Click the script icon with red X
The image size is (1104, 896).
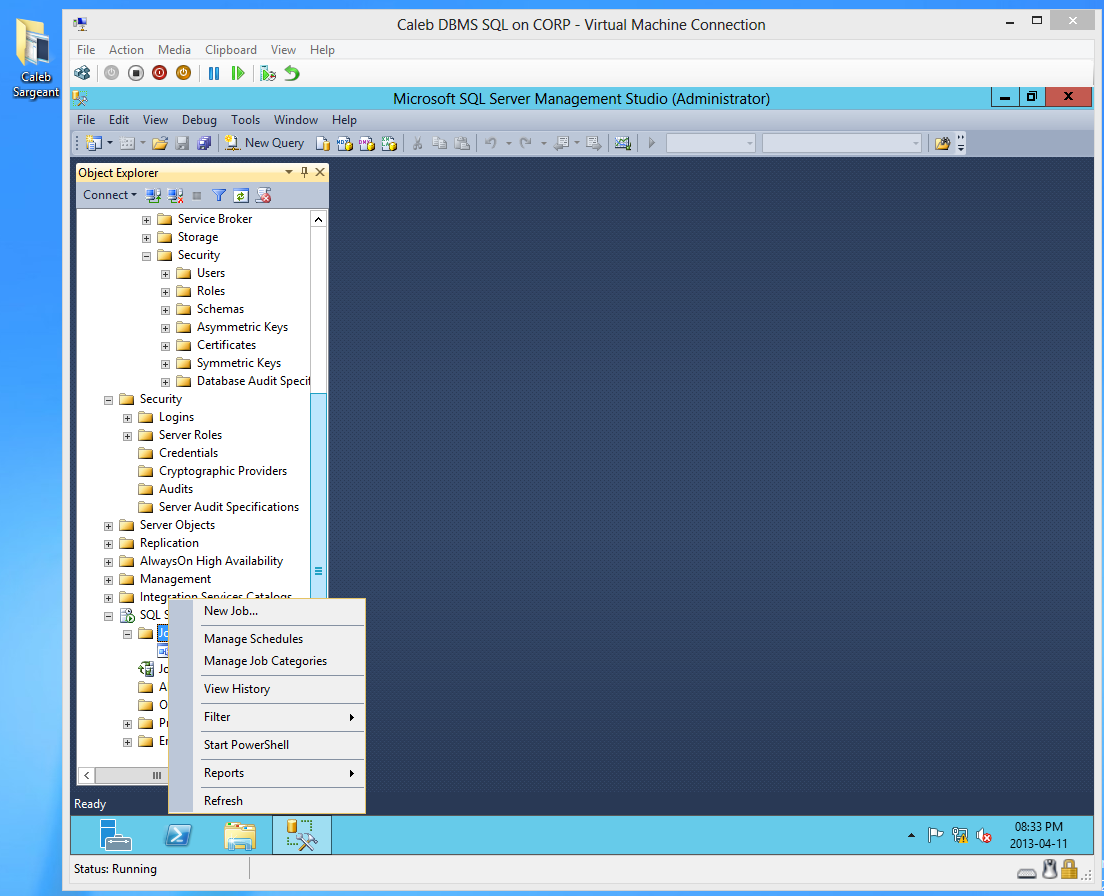pyautogui.click(x=263, y=195)
